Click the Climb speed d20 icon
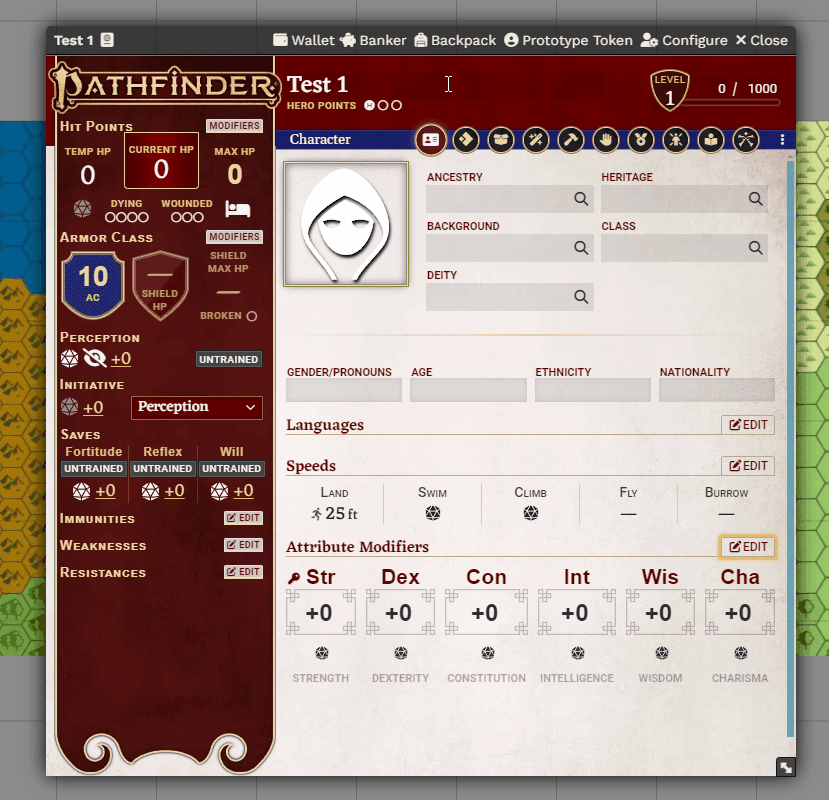This screenshot has height=800, width=829. tap(531, 513)
